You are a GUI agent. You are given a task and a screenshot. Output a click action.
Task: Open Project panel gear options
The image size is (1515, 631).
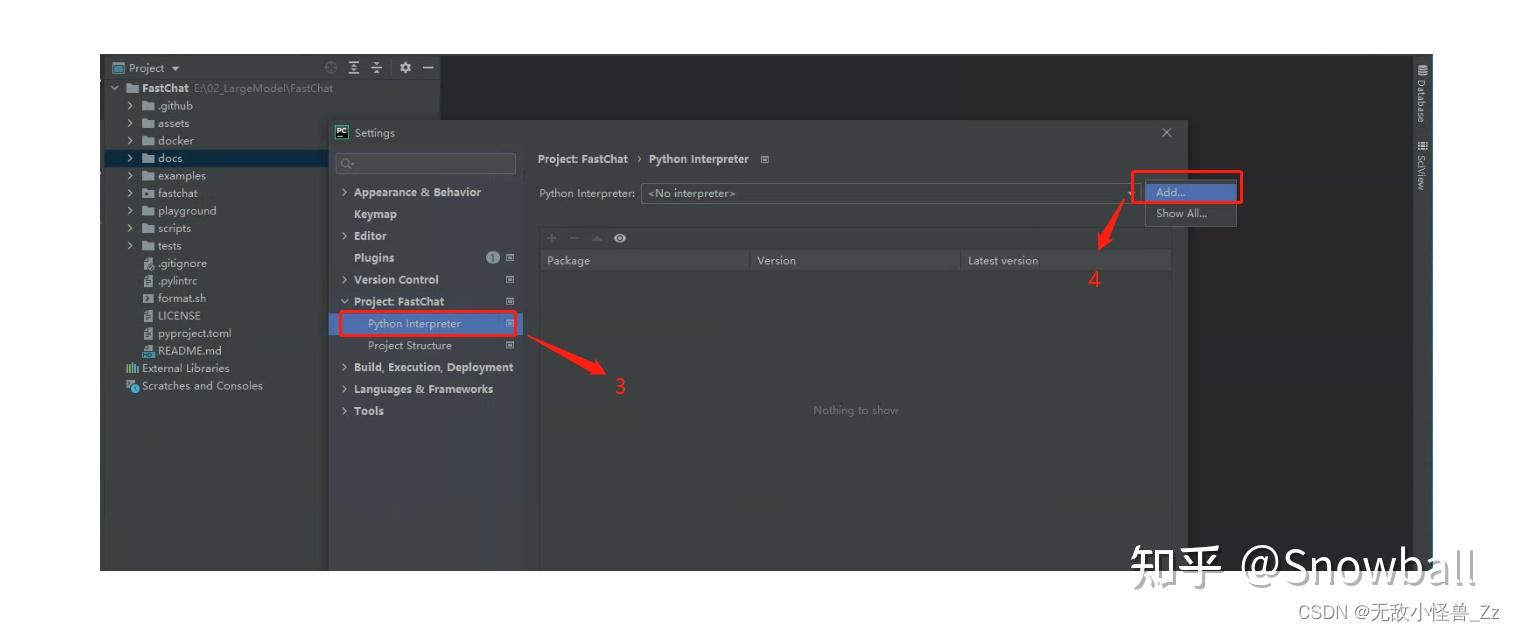pyautogui.click(x=405, y=68)
